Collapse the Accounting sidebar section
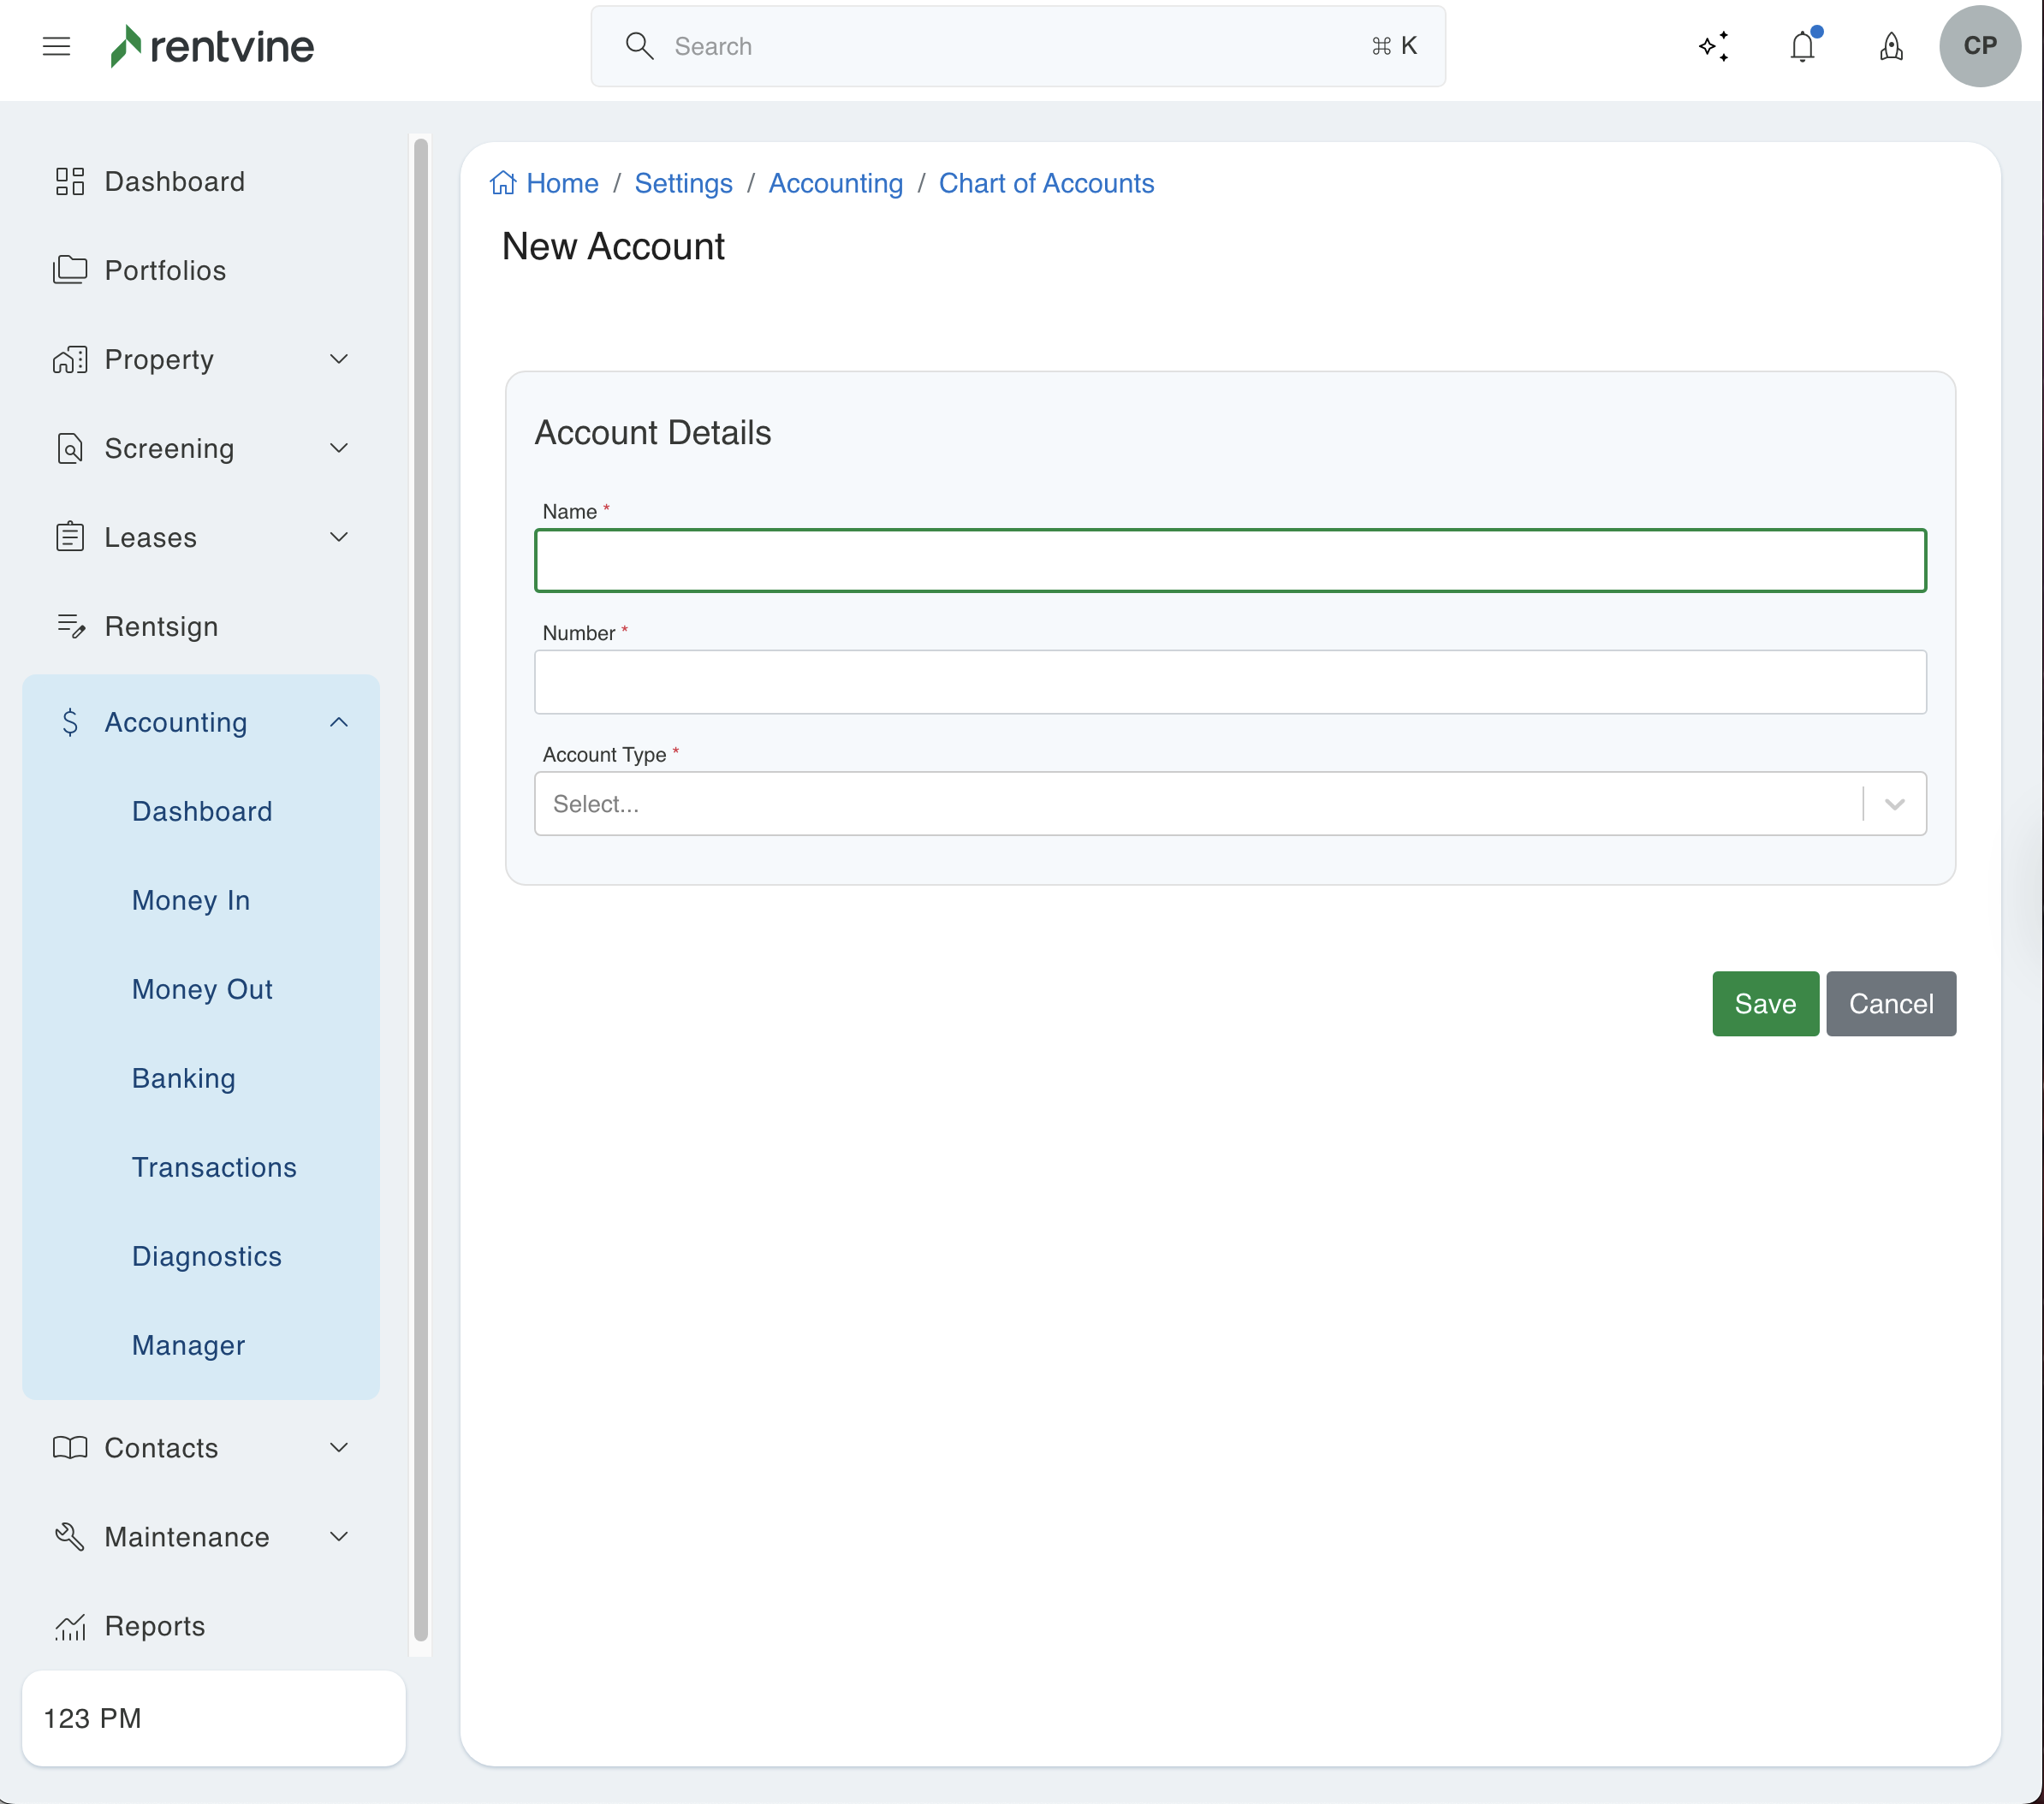The width and height of the screenshot is (2044, 1804). coord(339,722)
